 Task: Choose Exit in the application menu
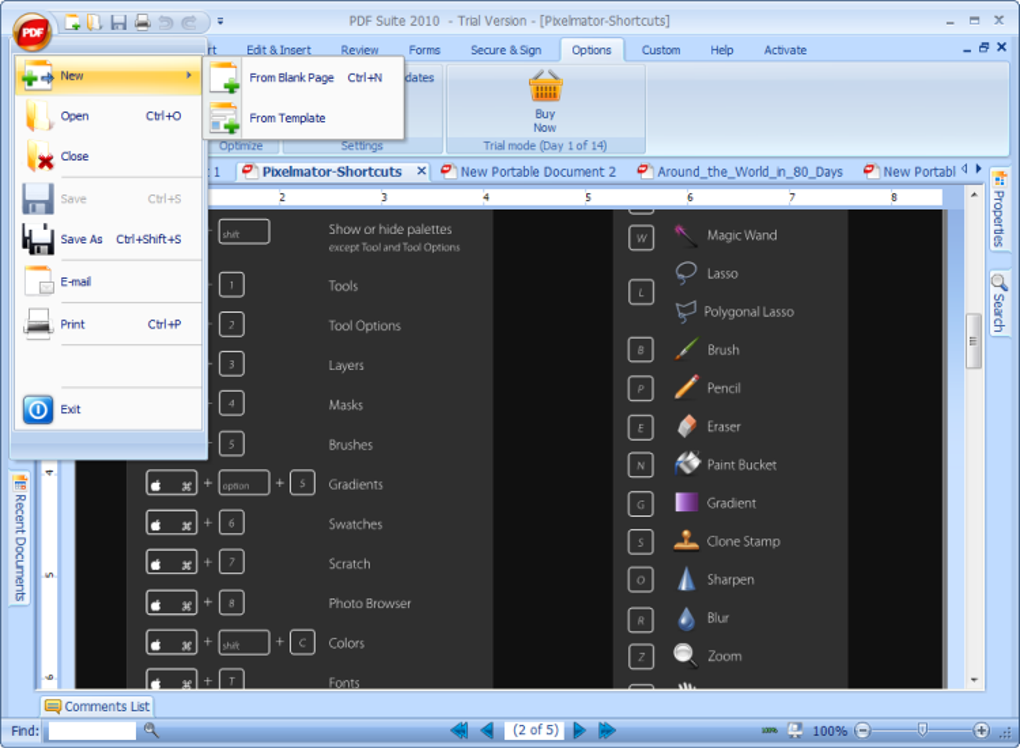(108, 409)
